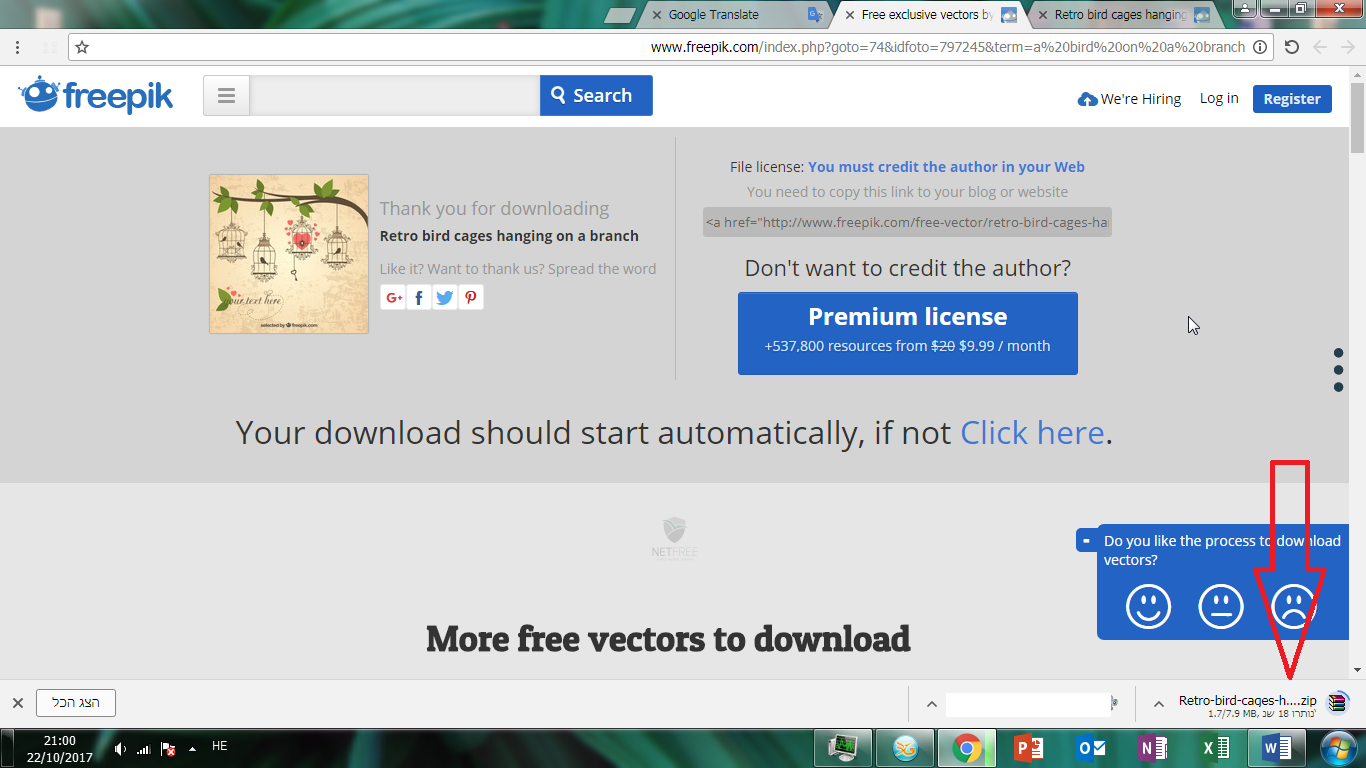Click the Premium license button
Viewport: 1366px width, 768px height.
(908, 333)
